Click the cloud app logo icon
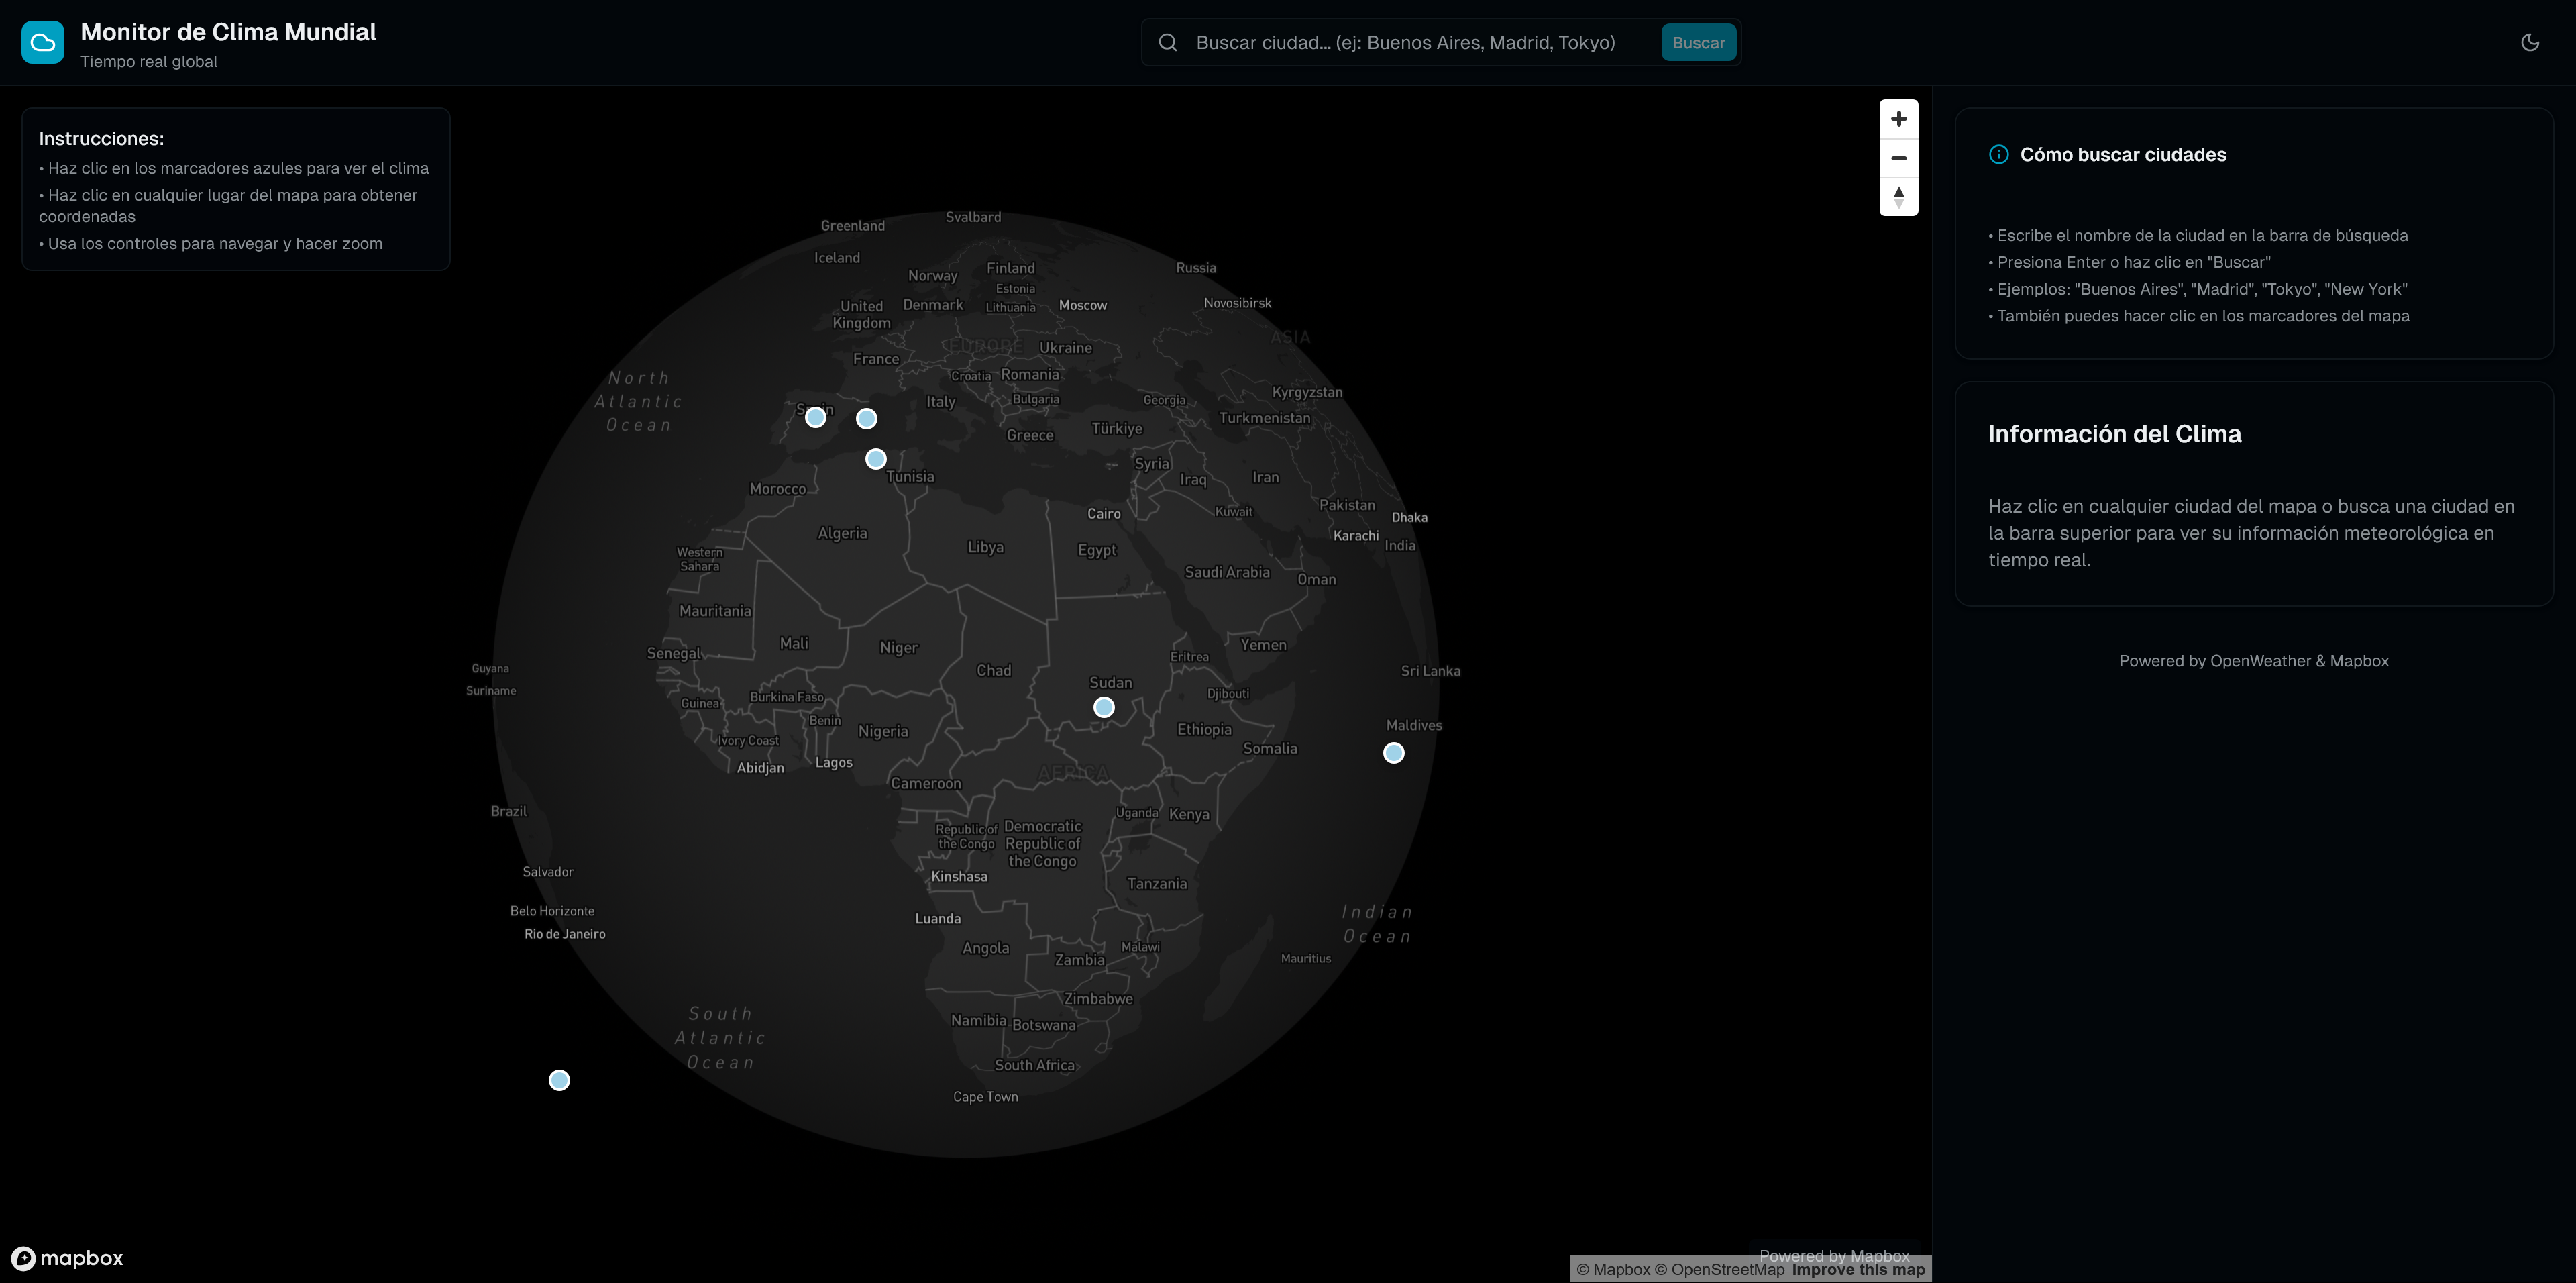This screenshot has height=1283, width=2576. coord(42,42)
